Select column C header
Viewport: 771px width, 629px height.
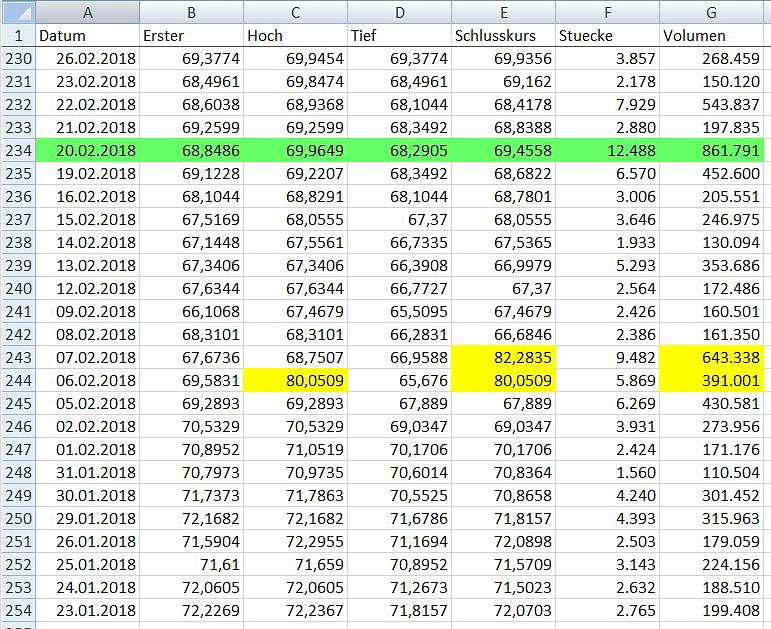[x=296, y=12]
